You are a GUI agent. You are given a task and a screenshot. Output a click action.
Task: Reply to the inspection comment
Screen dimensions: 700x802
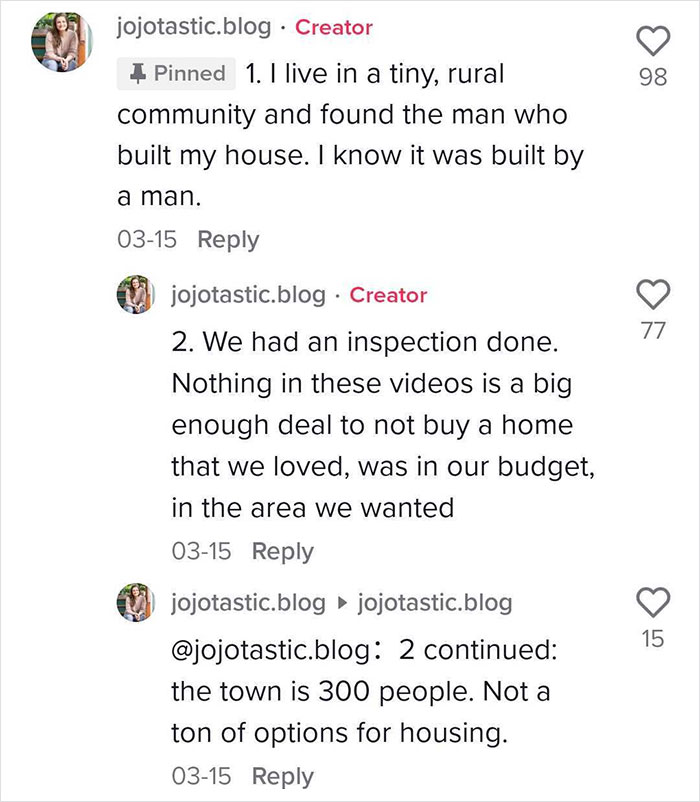point(282,551)
